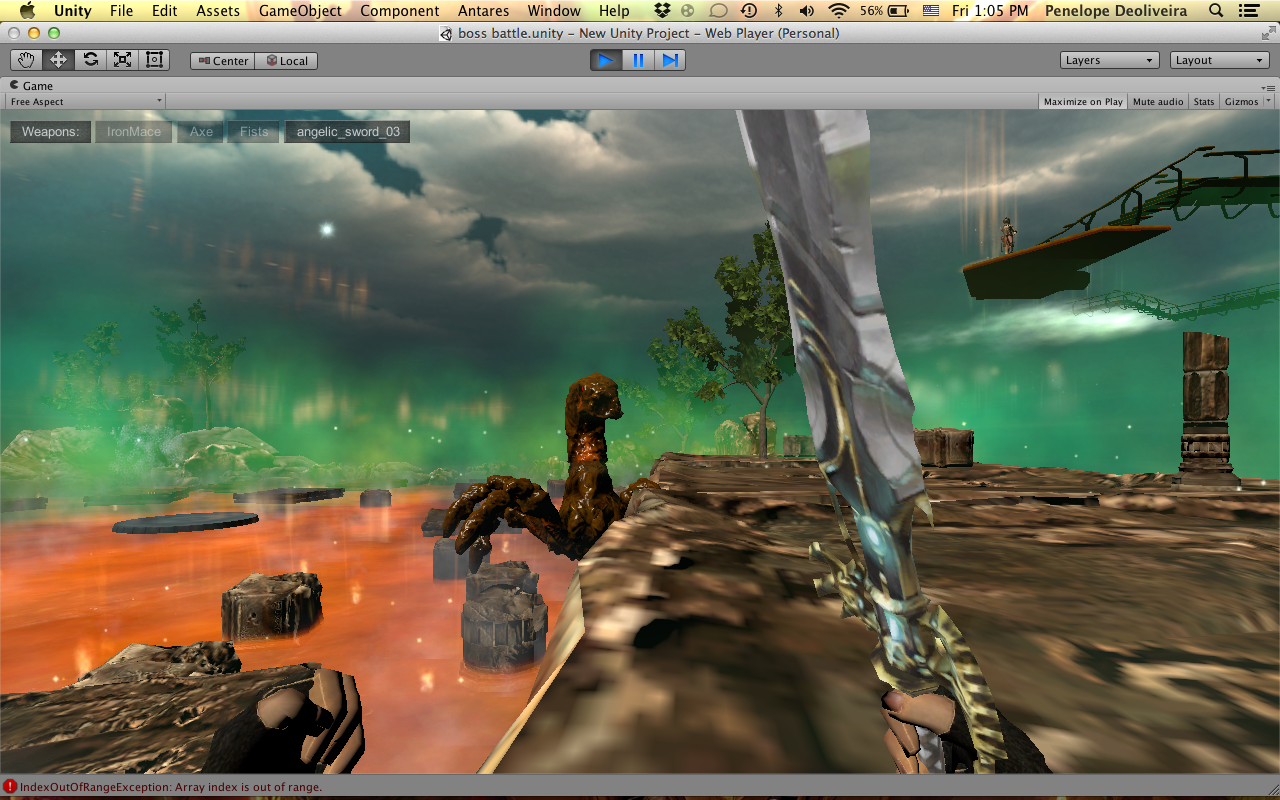Toggle the Stats overlay

coord(1204,102)
